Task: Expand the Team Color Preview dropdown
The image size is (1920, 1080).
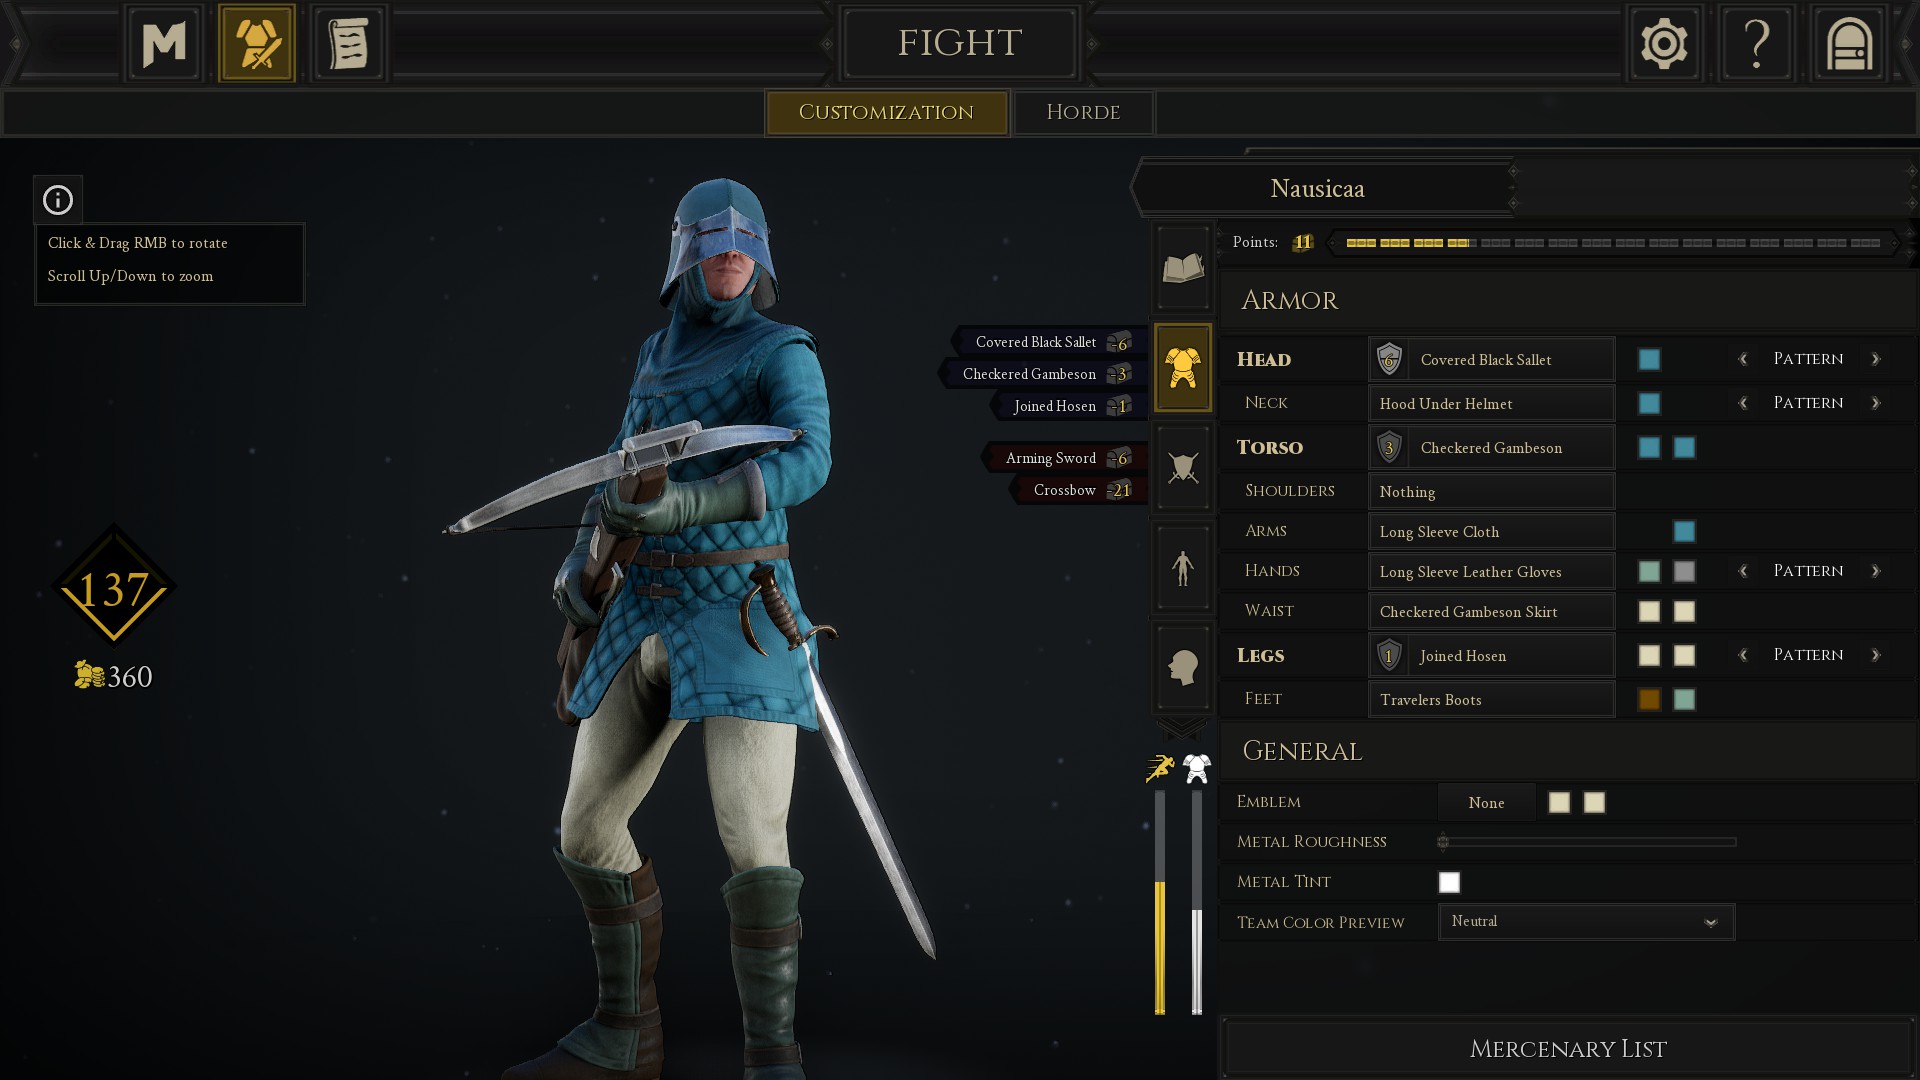Action: (x=1586, y=921)
